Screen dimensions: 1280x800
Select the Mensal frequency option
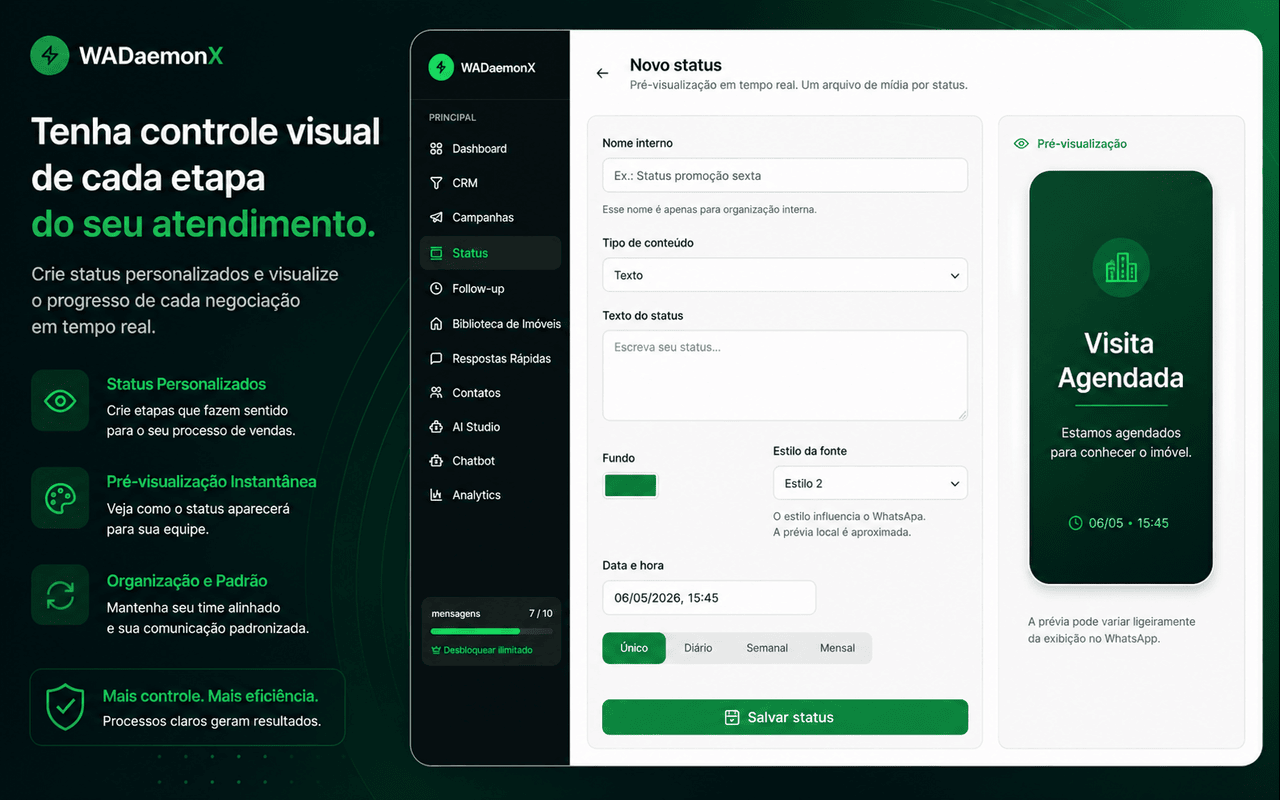tap(837, 648)
